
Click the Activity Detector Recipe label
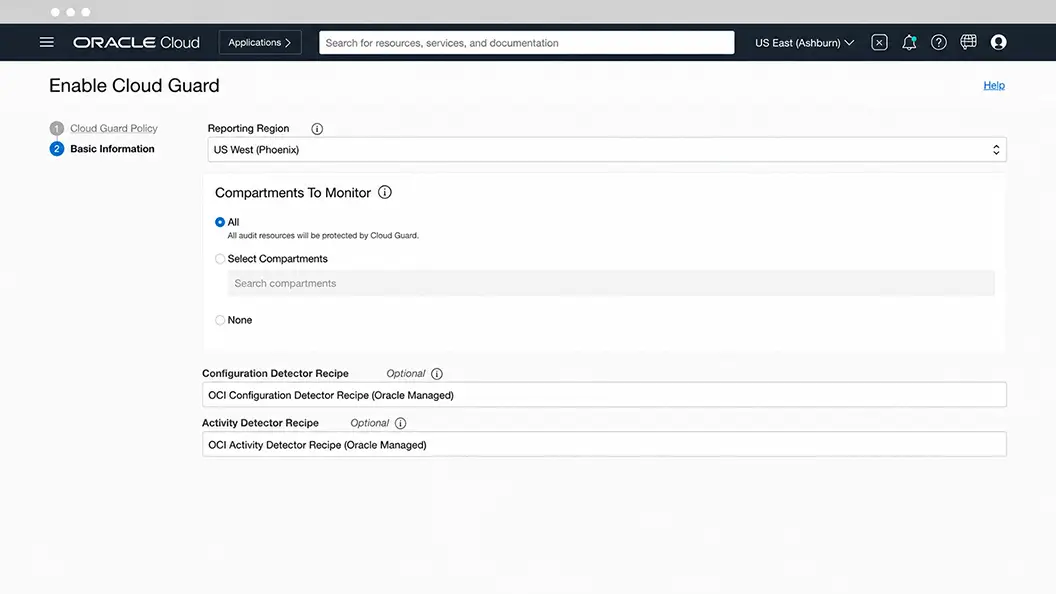pos(260,423)
